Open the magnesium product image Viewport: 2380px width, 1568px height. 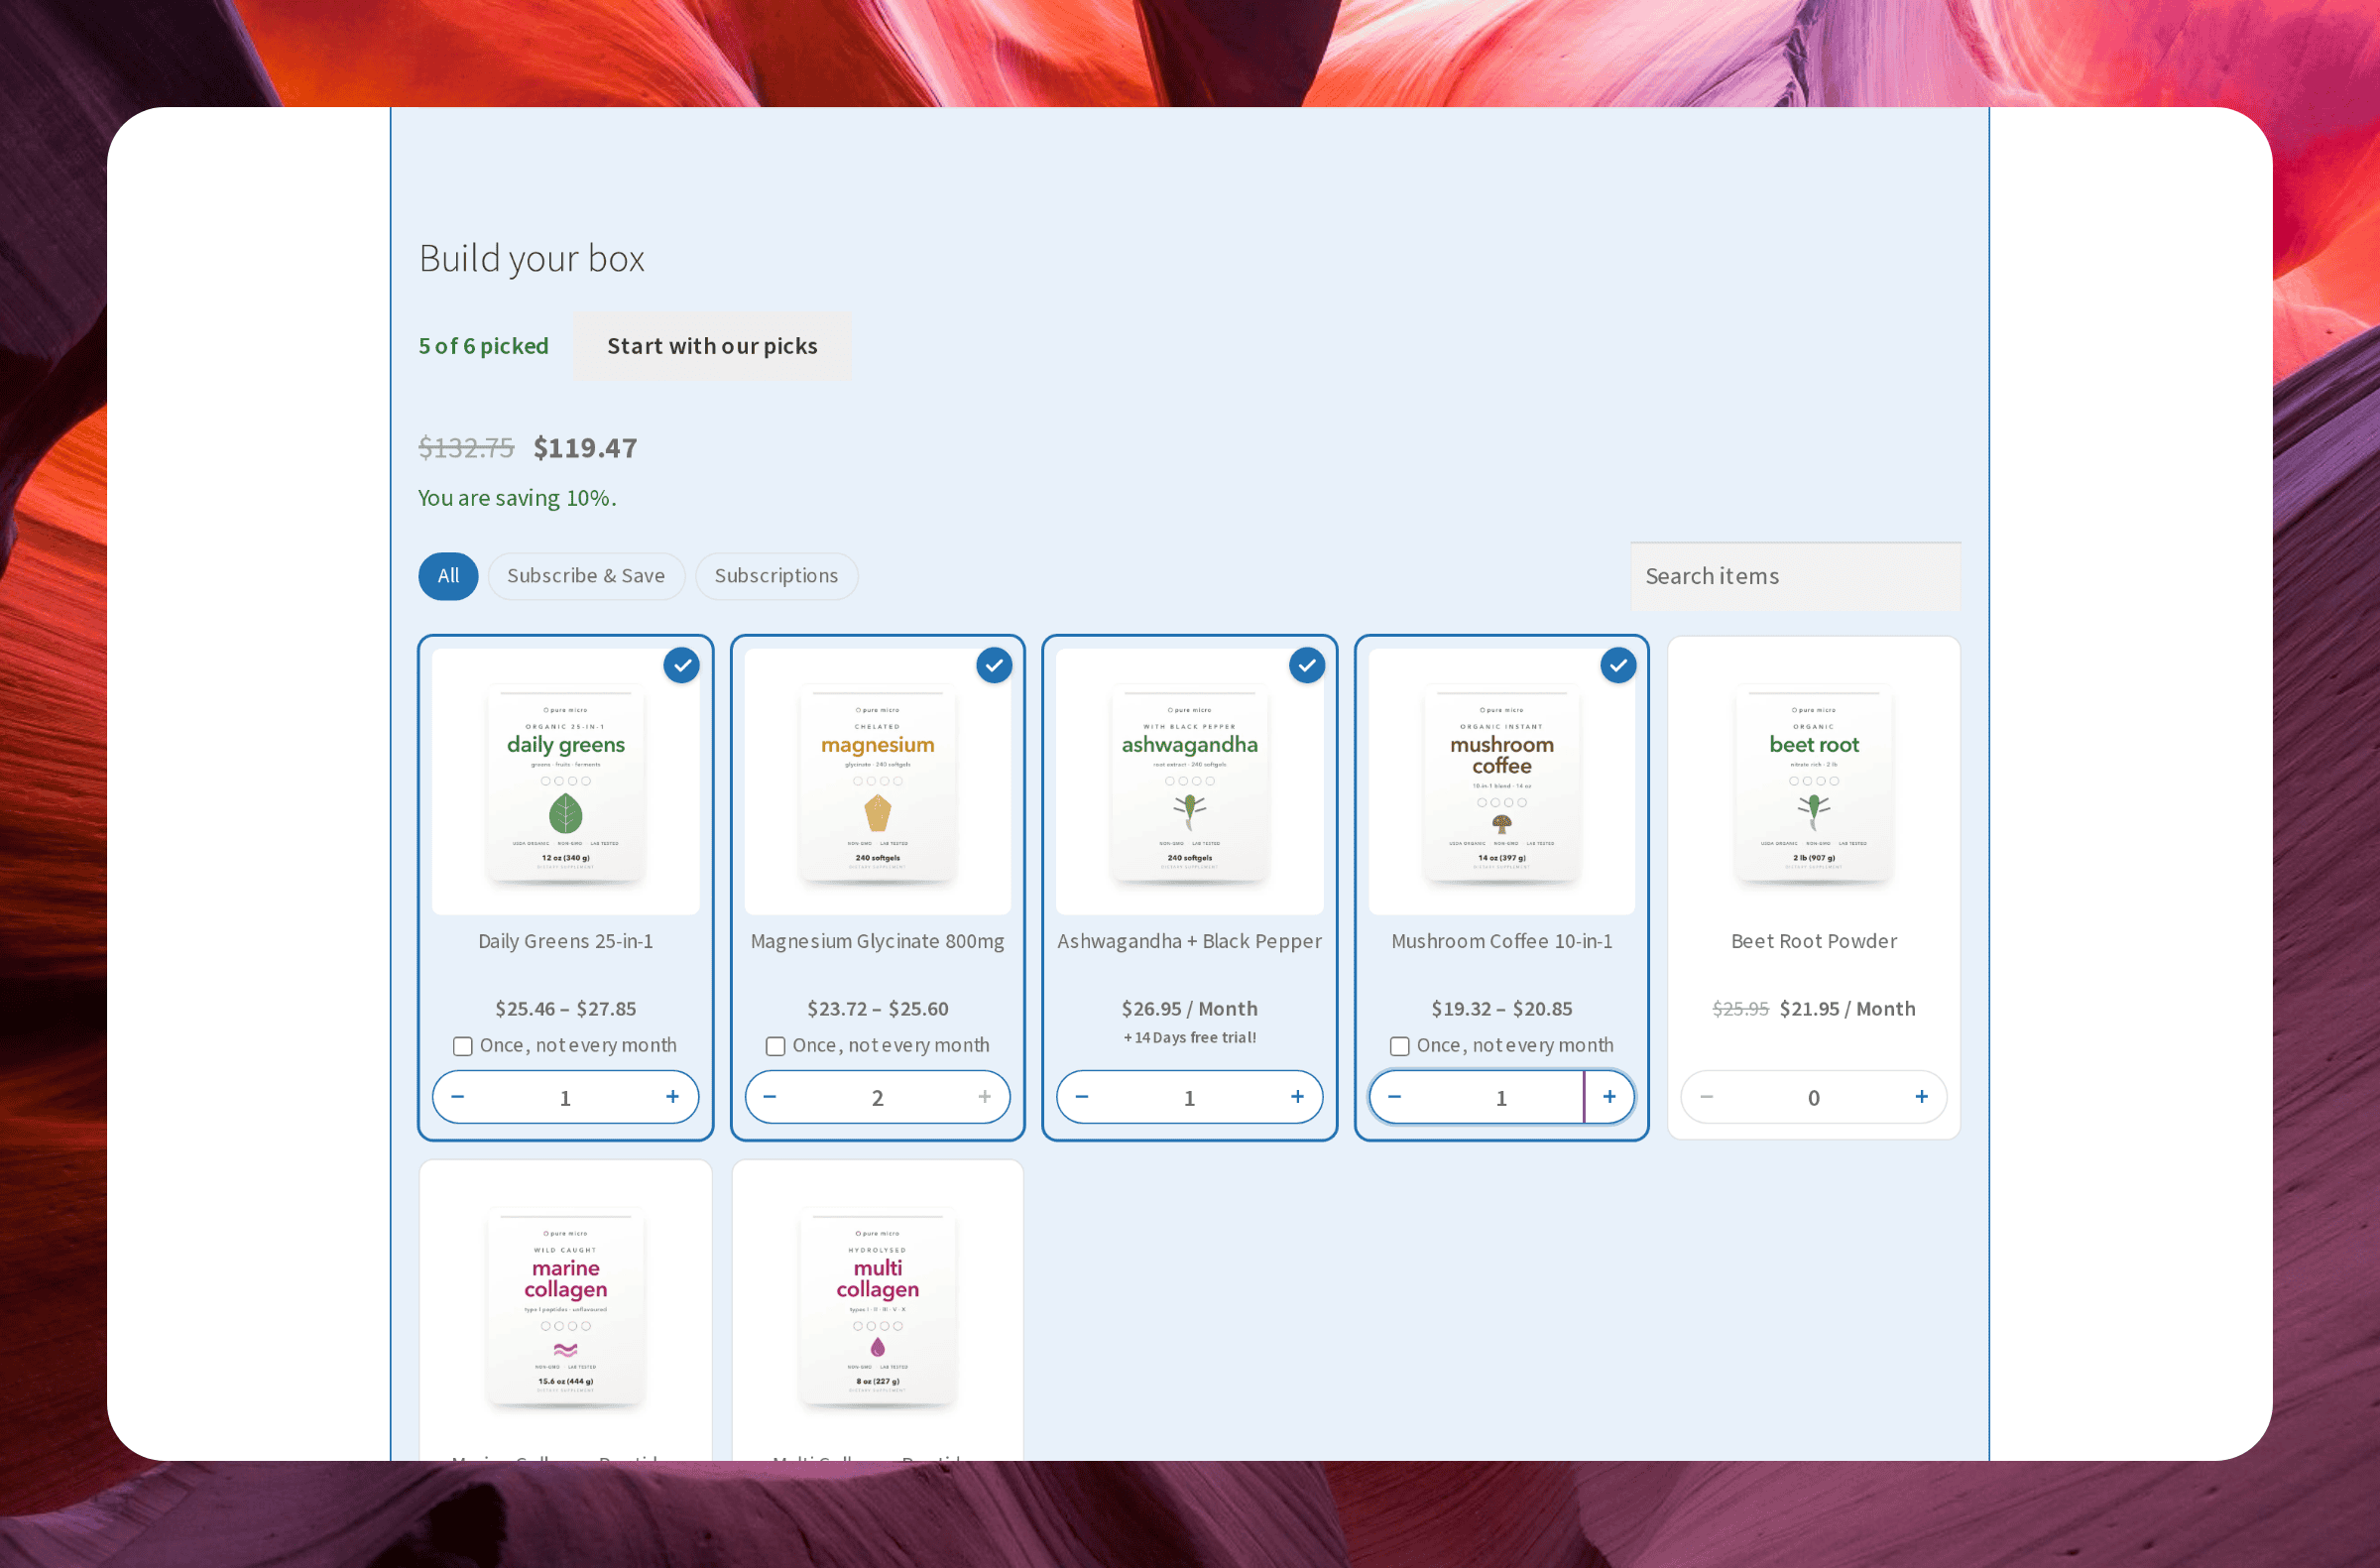[x=878, y=782]
